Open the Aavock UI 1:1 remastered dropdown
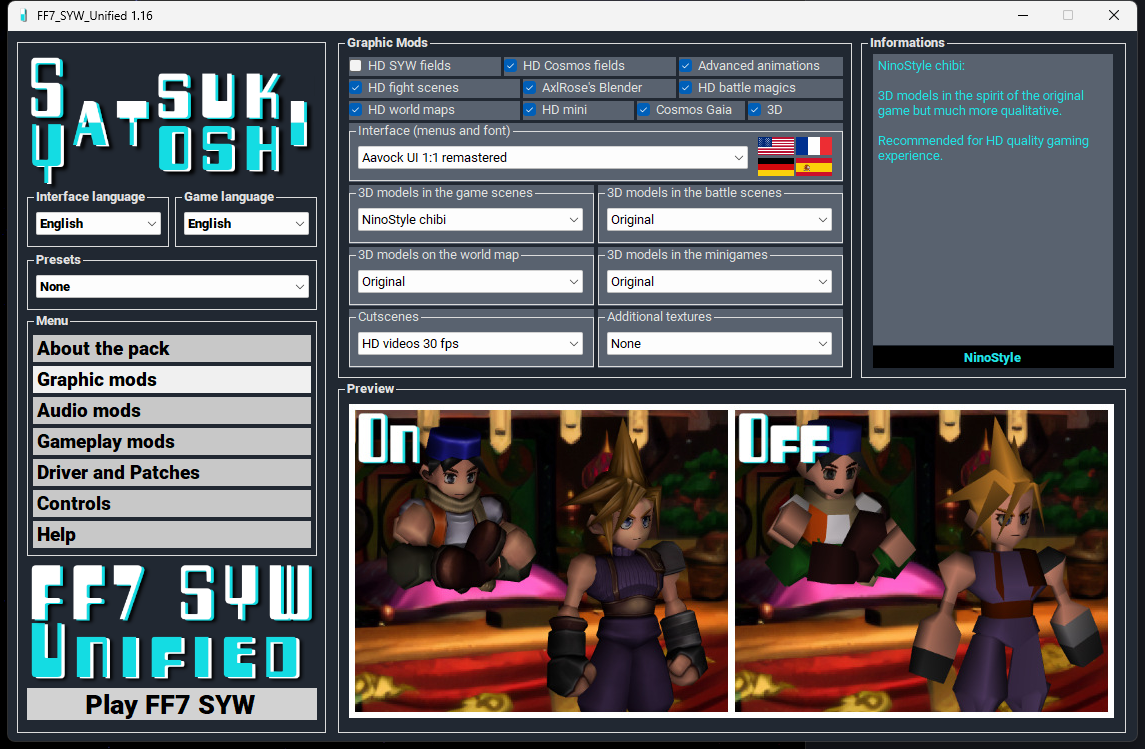The width and height of the screenshot is (1145, 749). click(x=553, y=158)
